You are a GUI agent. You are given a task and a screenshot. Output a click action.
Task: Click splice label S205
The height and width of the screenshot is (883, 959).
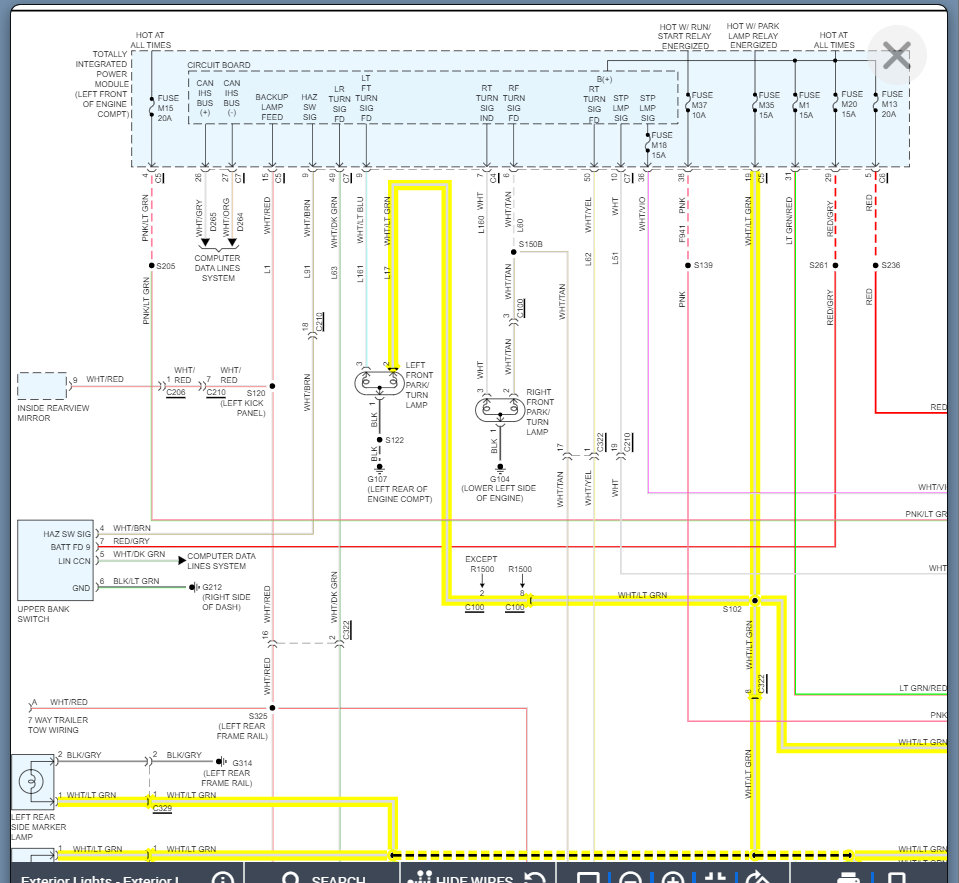coord(166,266)
